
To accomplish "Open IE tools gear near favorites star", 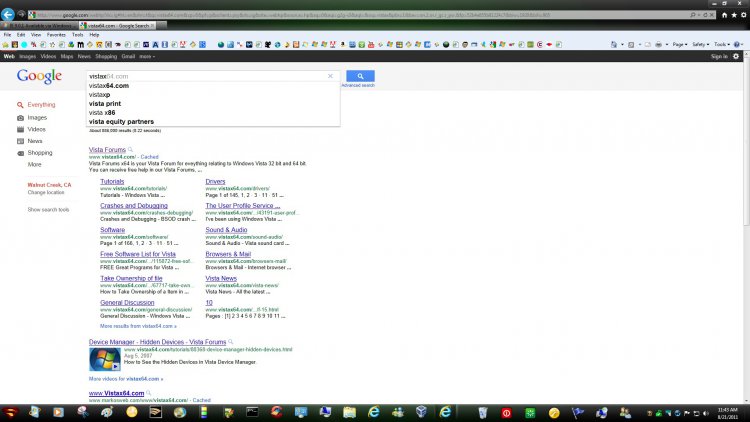I will point(744,15).
